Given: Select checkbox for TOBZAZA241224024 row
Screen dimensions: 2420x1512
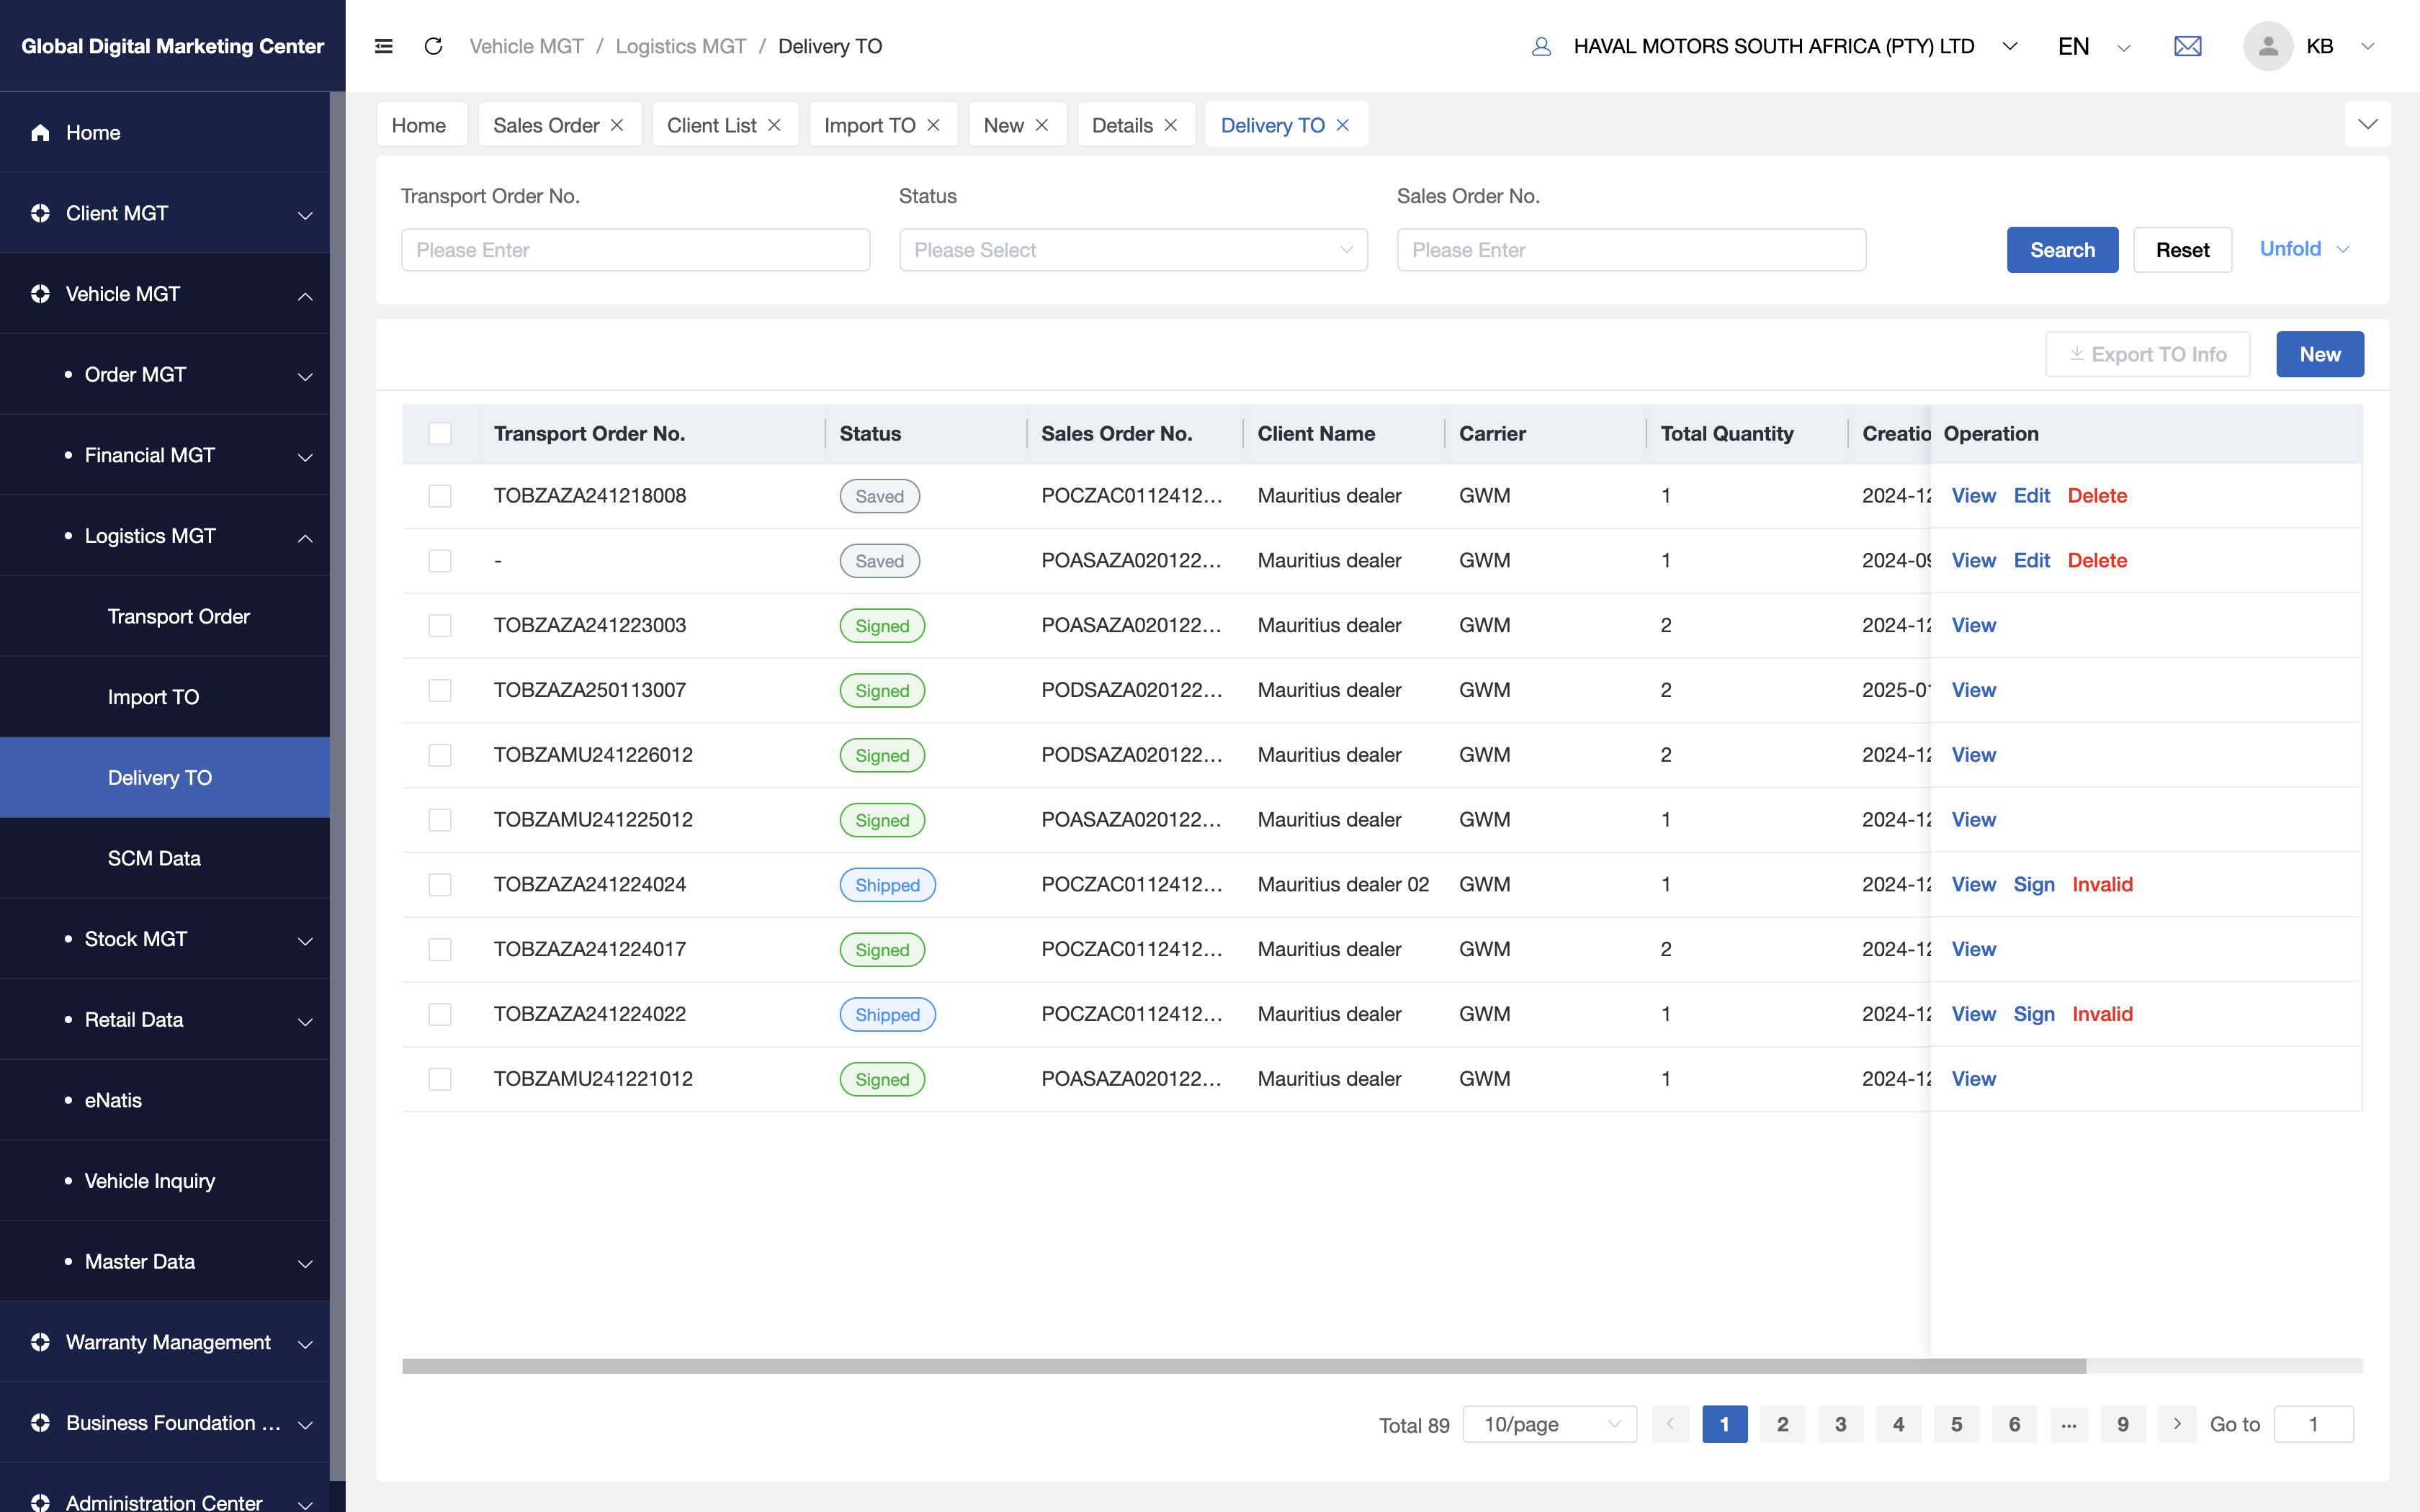Looking at the screenshot, I should click(440, 884).
